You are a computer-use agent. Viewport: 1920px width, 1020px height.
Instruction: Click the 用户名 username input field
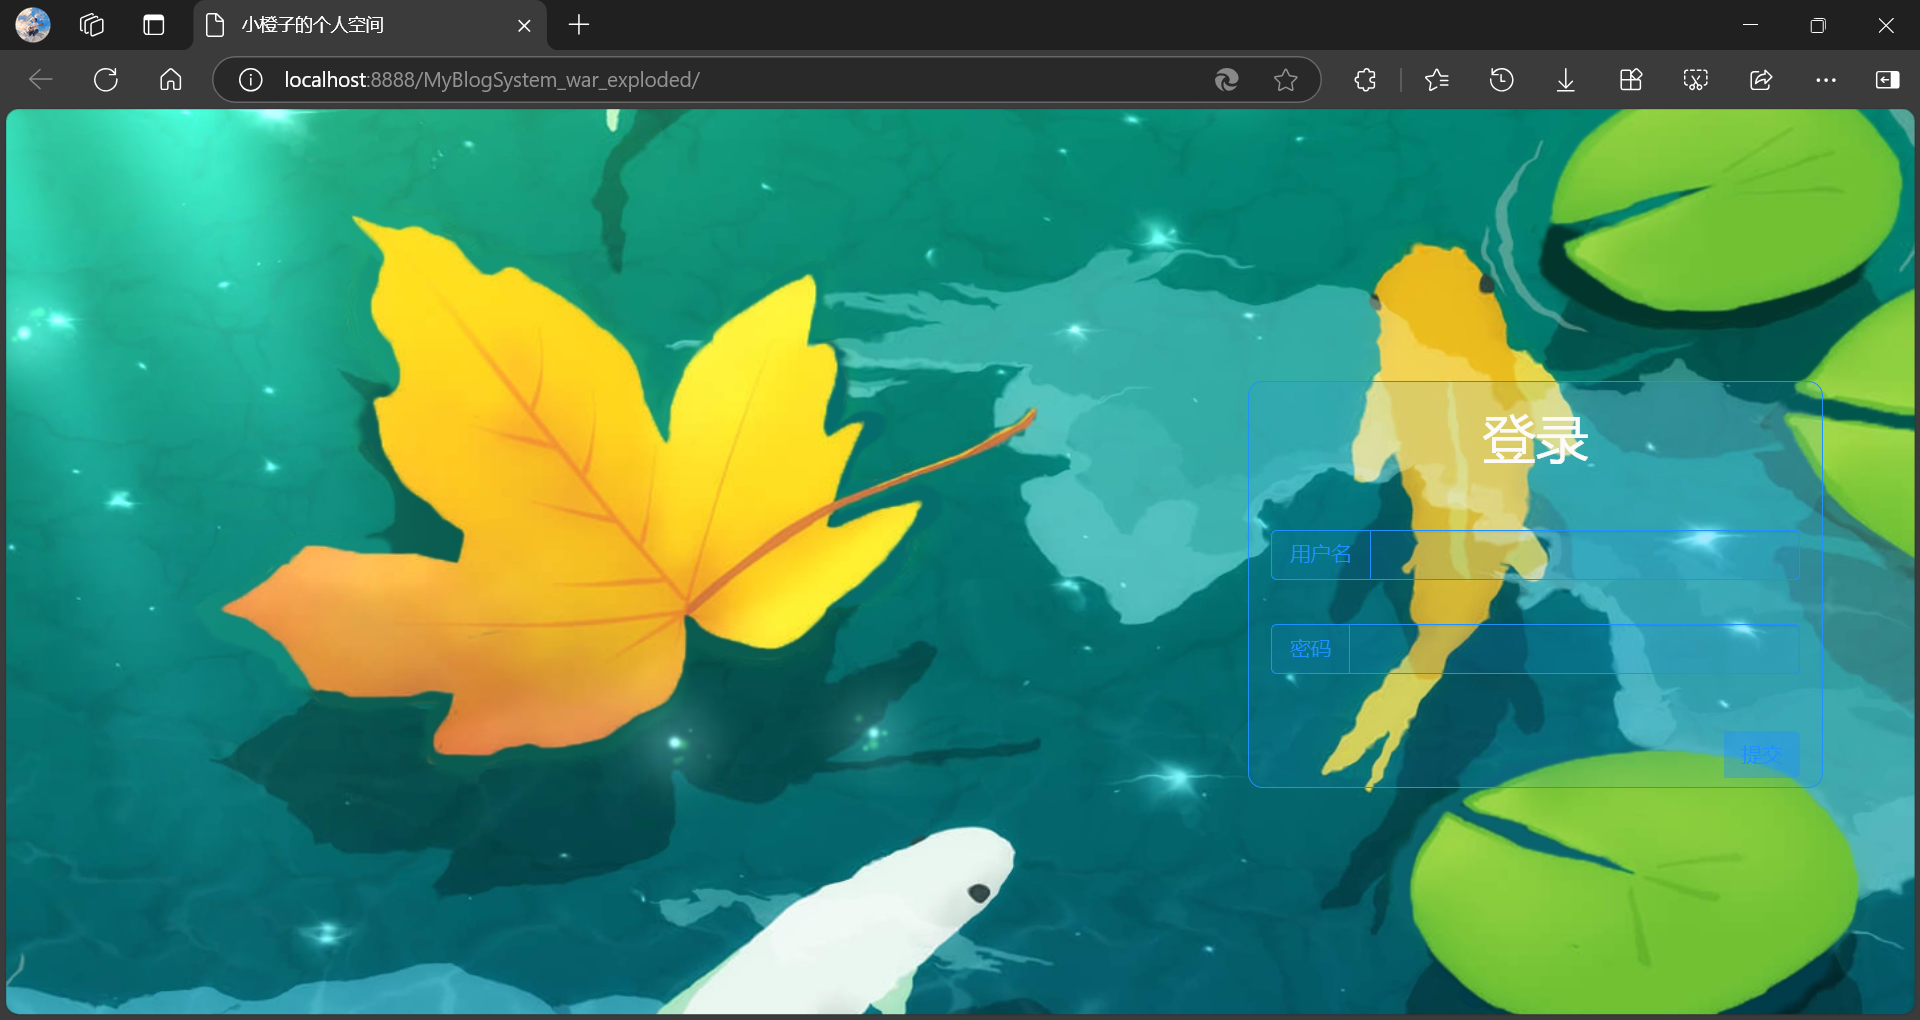[x=1585, y=555]
